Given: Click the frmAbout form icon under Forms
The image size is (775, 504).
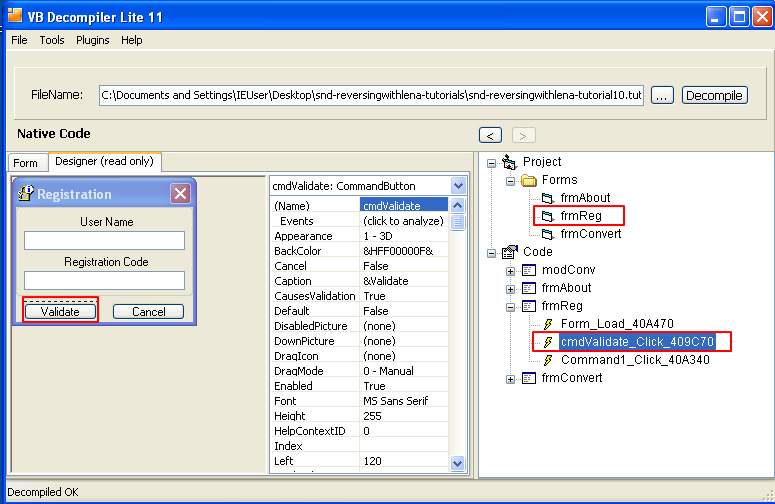Looking at the screenshot, I should pos(547,198).
